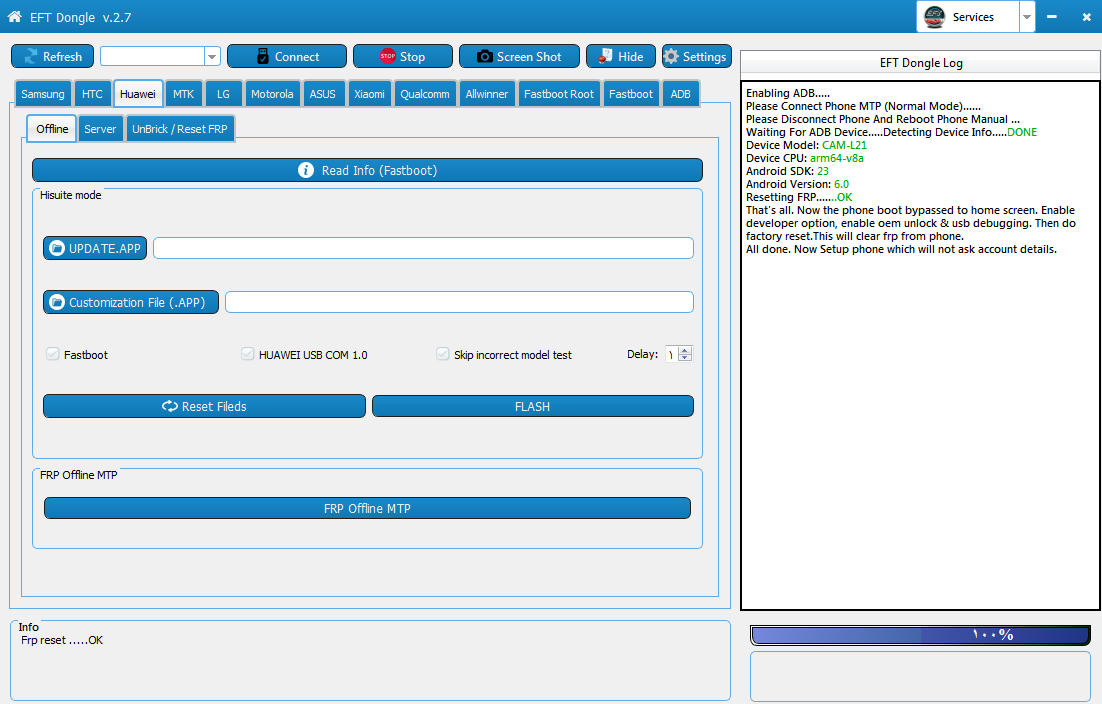Screen dimensions: 1102x704
Task: Switch to the Allwinner tab
Action: (486, 93)
